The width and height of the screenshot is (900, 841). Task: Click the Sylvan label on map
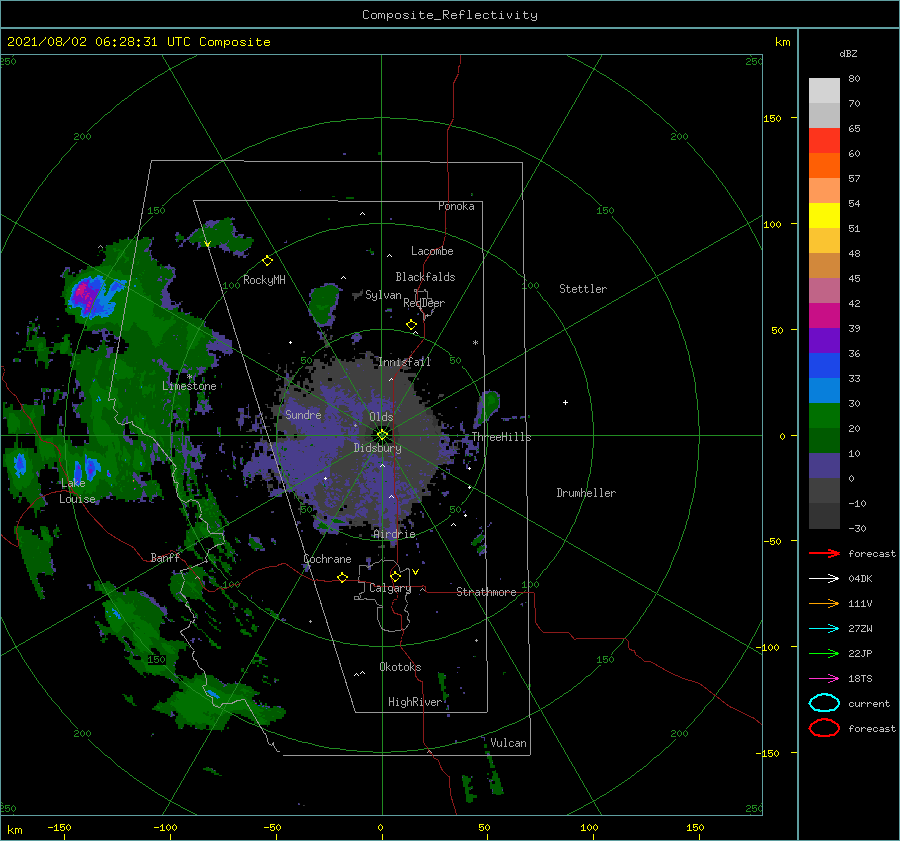[x=383, y=295]
